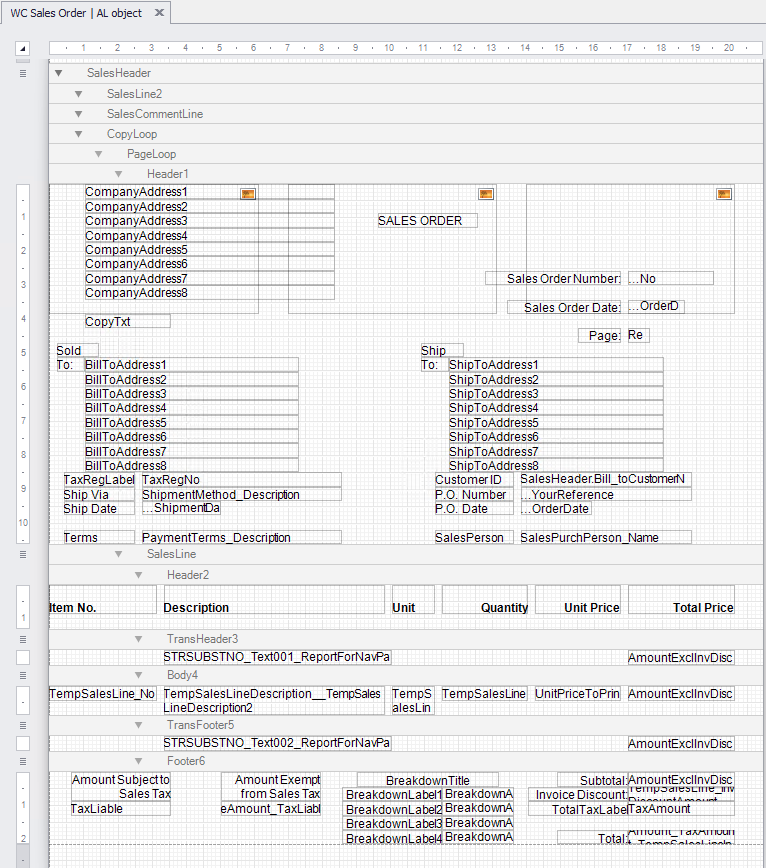Select the Customer ID label
The height and width of the screenshot is (868, 766).
[x=474, y=480]
